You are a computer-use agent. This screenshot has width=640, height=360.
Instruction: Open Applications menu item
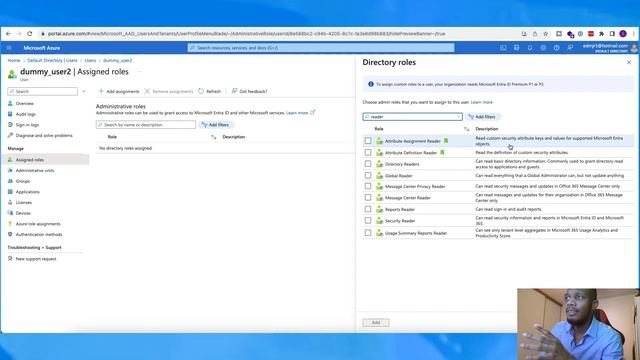click(27, 192)
